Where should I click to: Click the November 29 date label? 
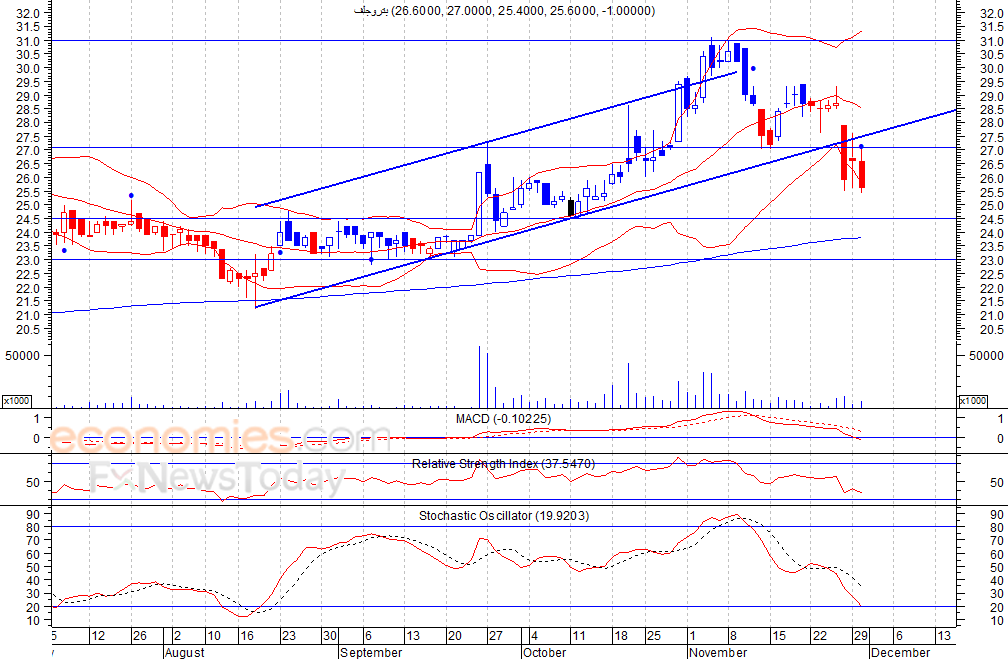pos(861,636)
